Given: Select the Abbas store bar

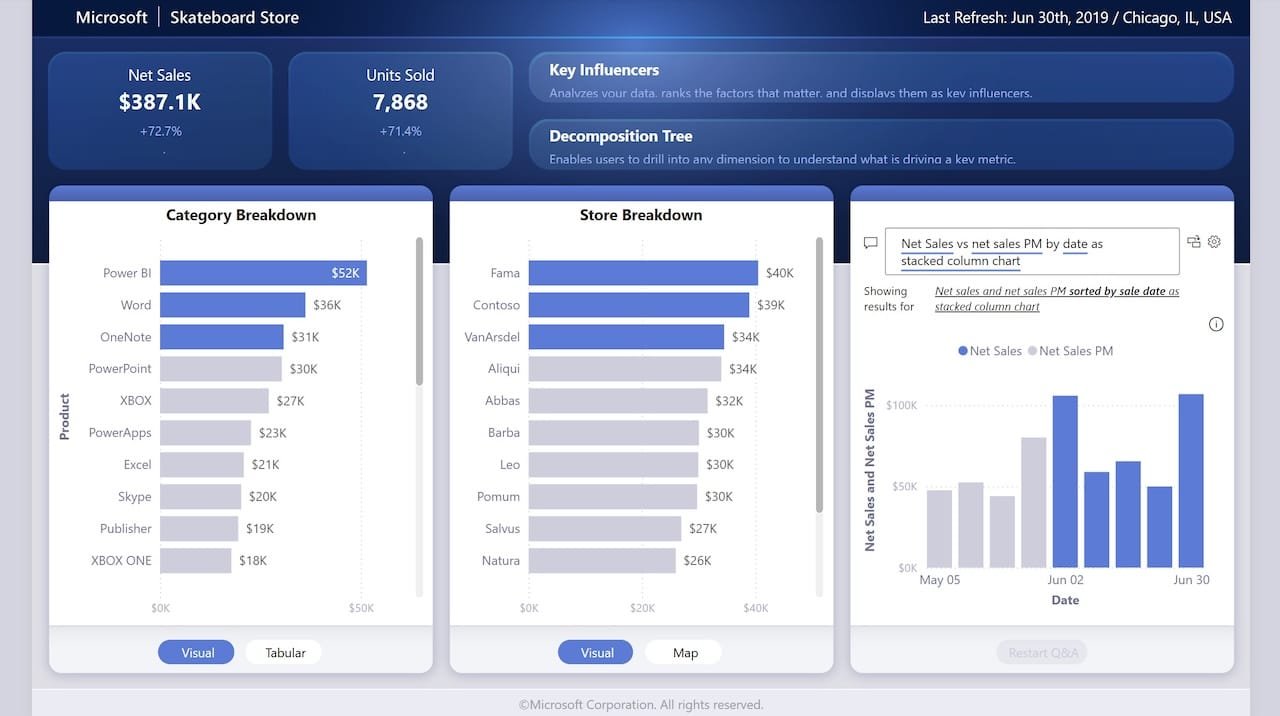Looking at the screenshot, I should coord(618,401).
